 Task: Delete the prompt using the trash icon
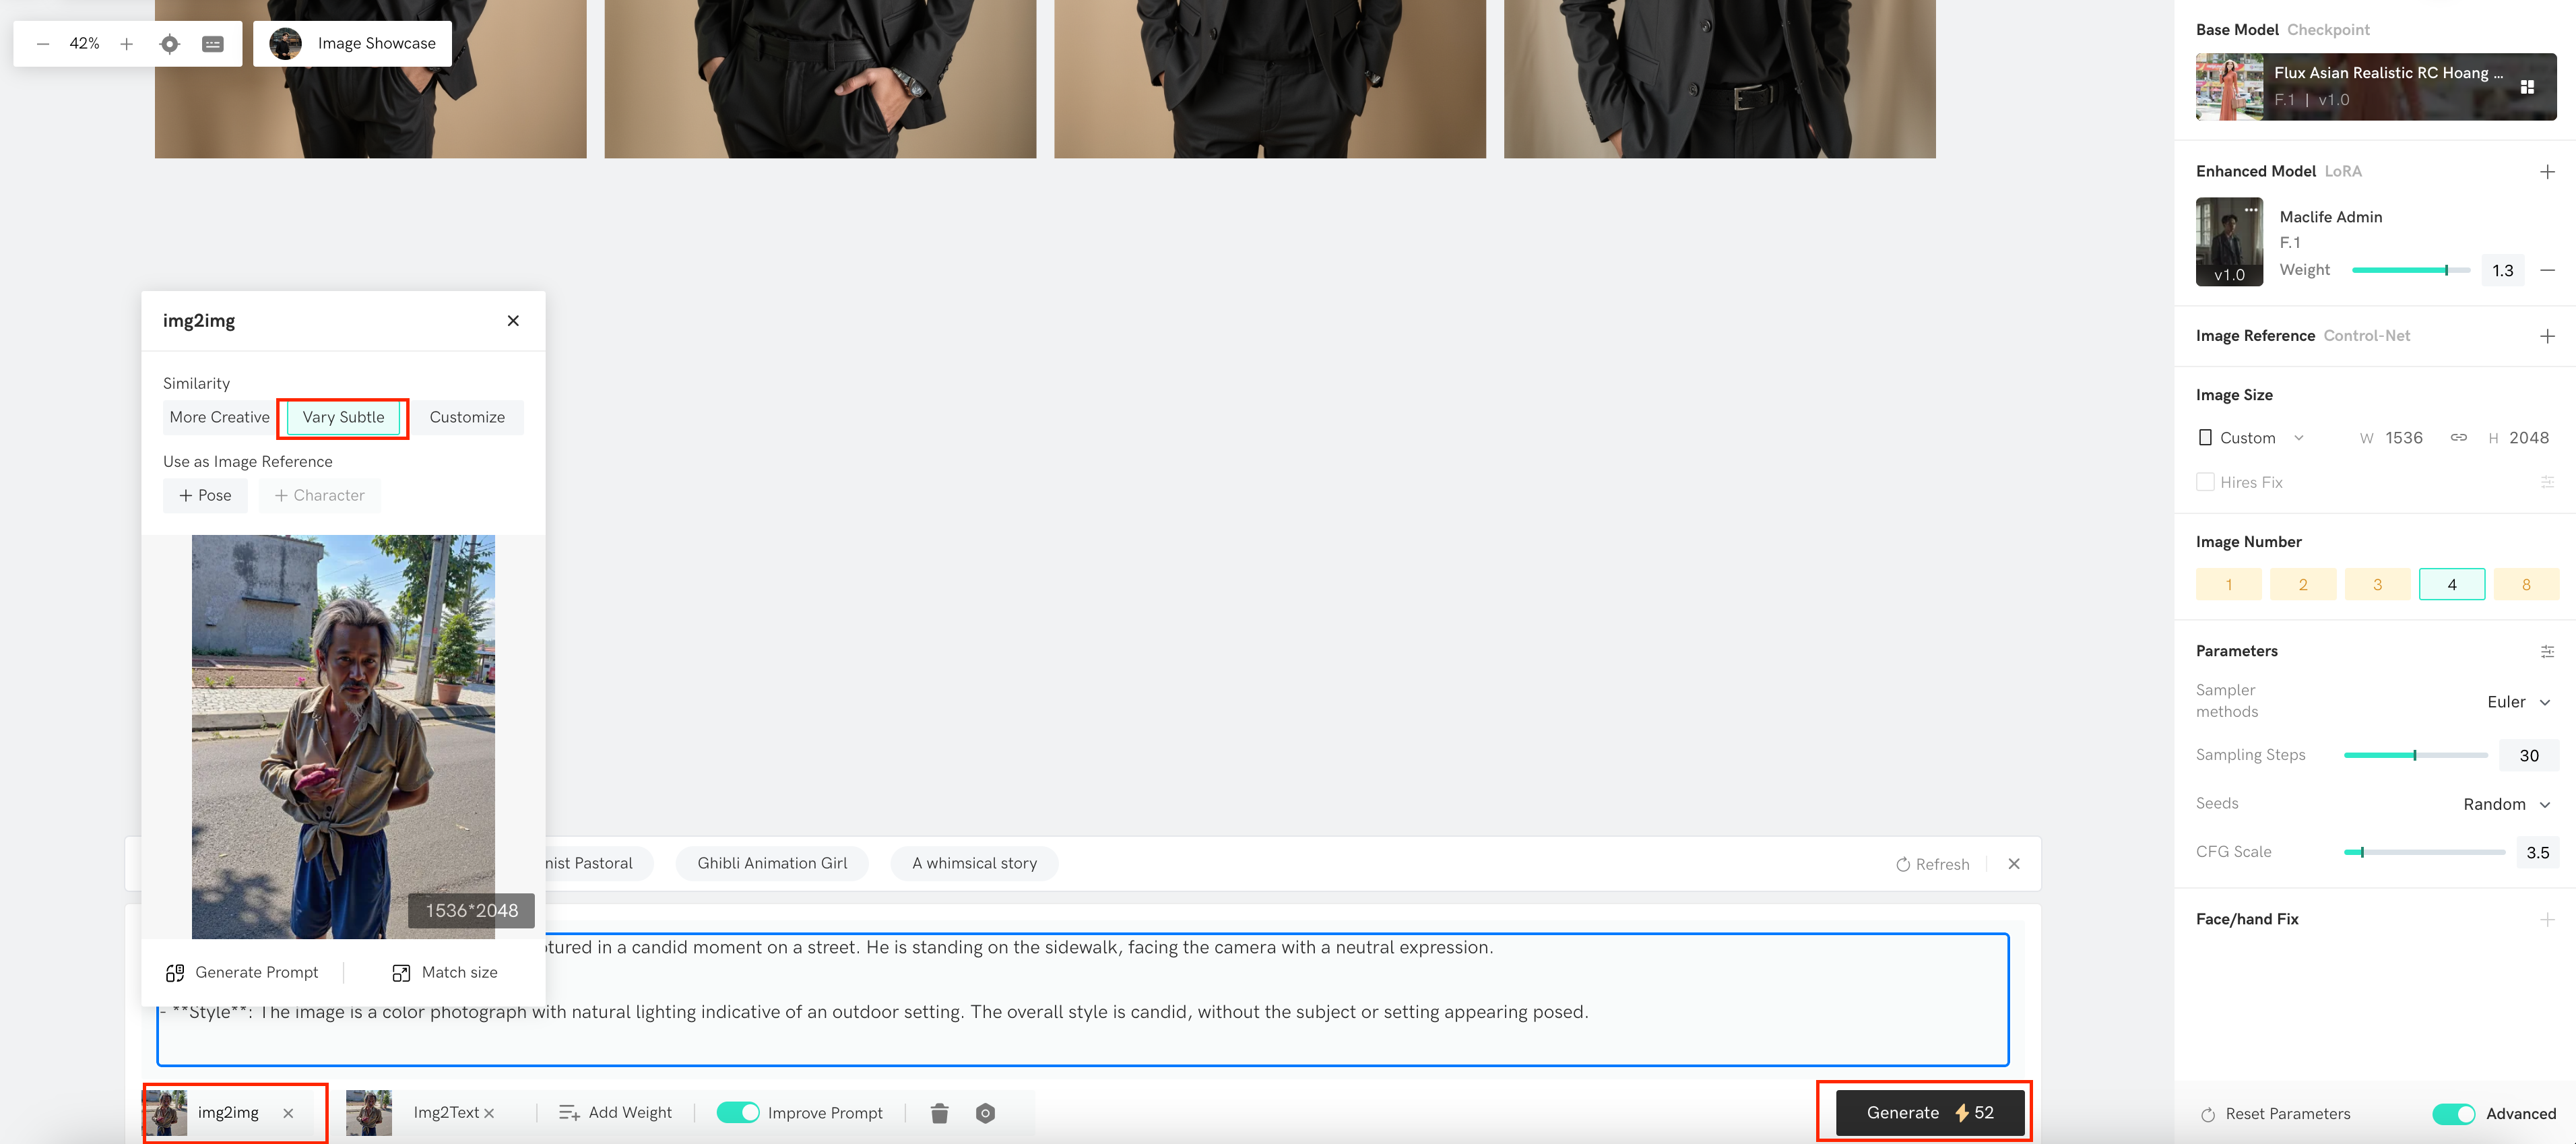click(939, 1112)
